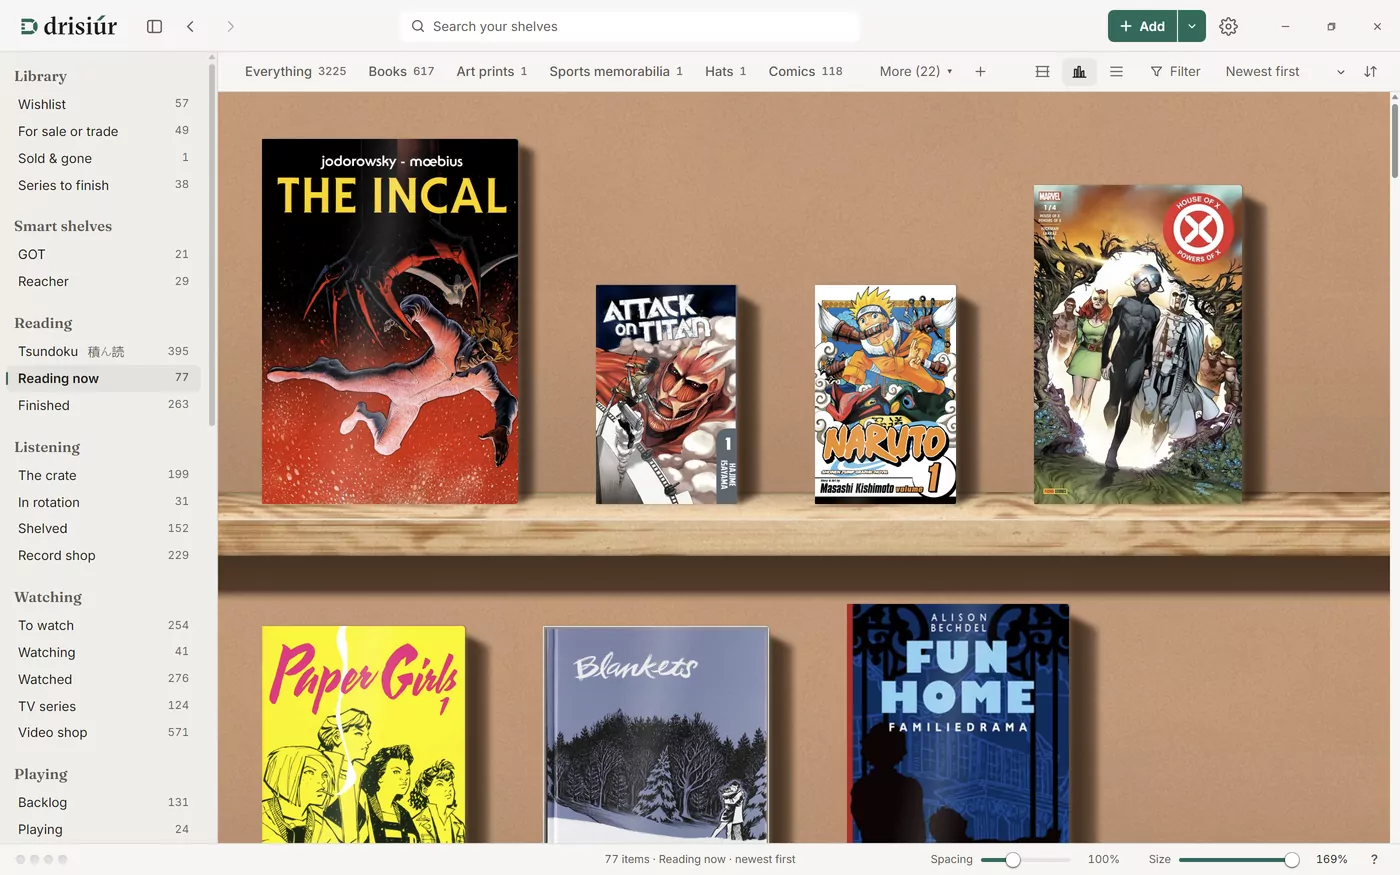1400x875 pixels.
Task: Open Record shop in sidebar
Action: tap(103, 555)
